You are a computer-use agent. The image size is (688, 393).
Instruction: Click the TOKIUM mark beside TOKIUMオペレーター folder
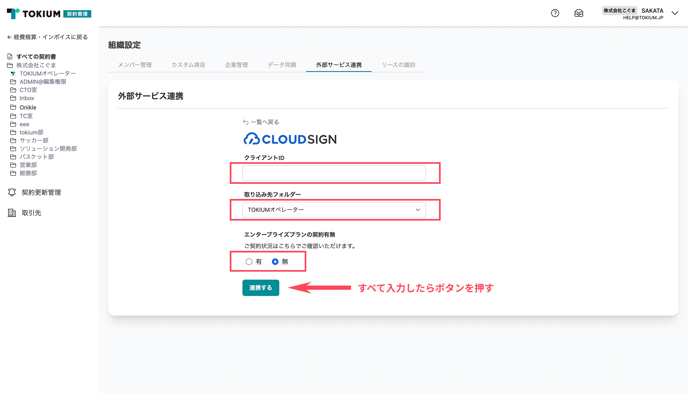(13, 73)
